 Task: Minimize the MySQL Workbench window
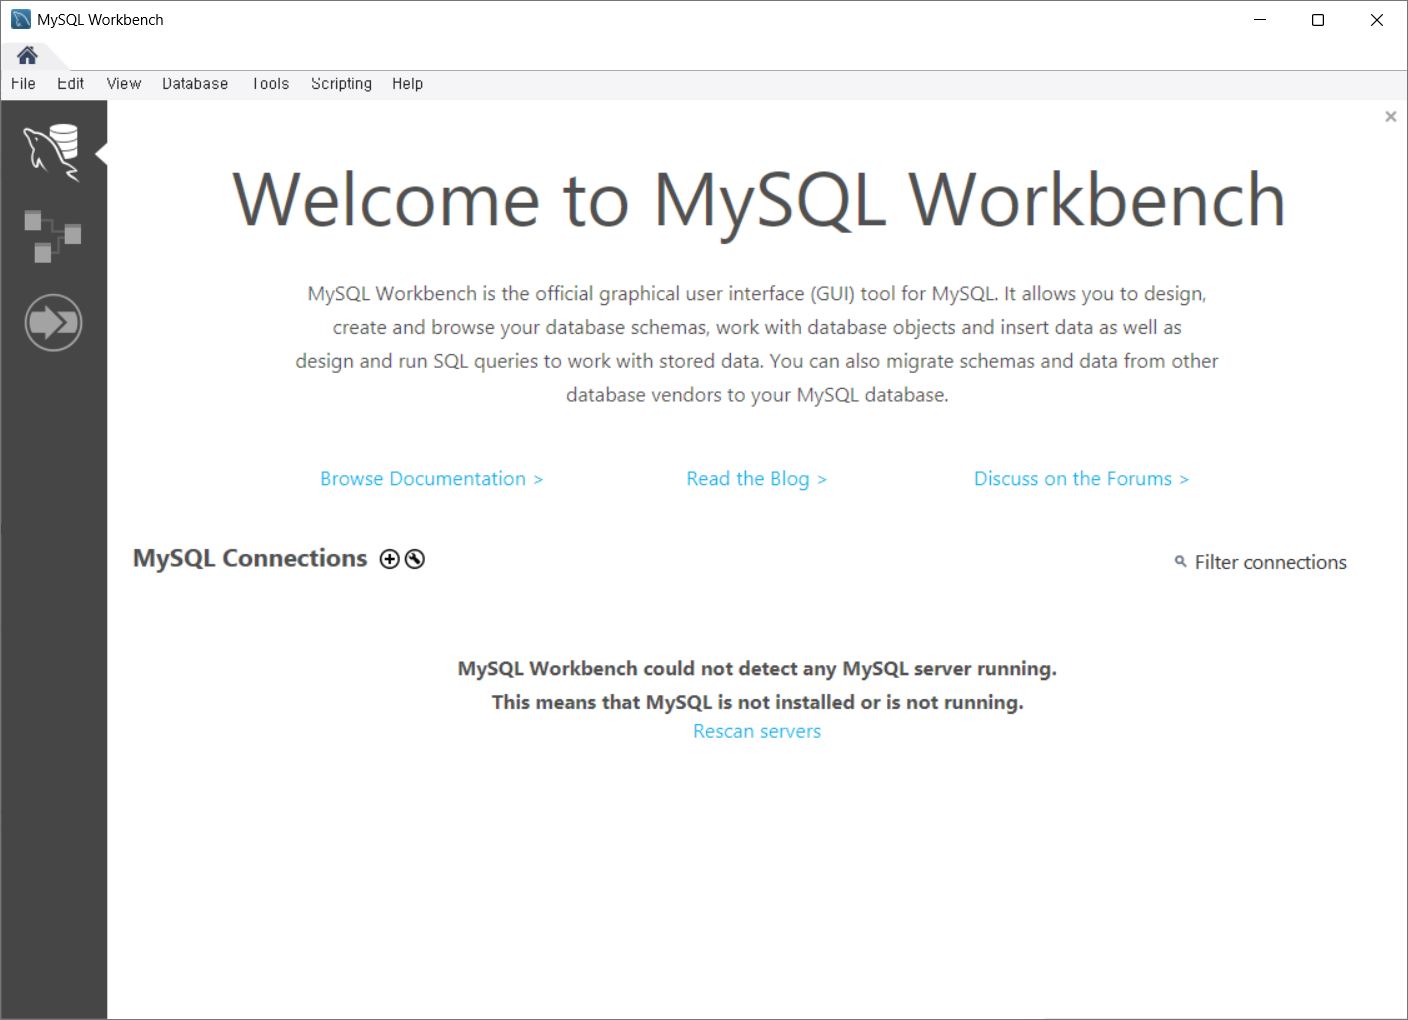pyautogui.click(x=1260, y=20)
